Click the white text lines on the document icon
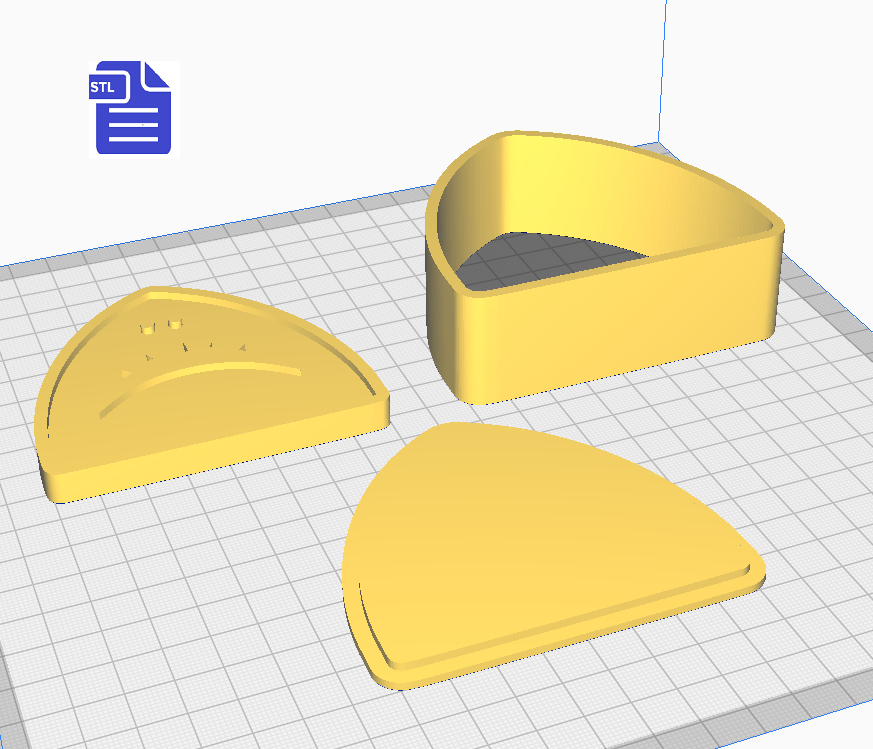Image resolution: width=873 pixels, height=749 pixels. [134, 126]
